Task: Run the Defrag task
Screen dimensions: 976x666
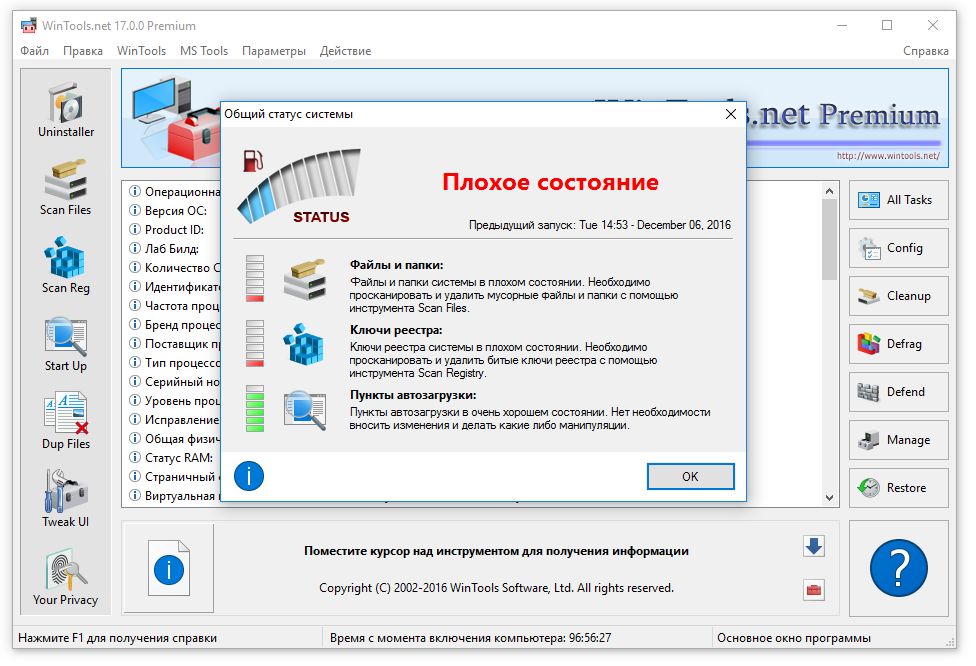Action: point(898,344)
